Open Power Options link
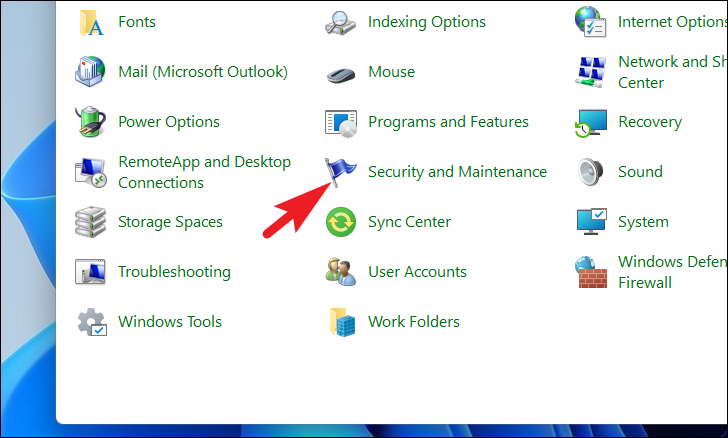The width and height of the screenshot is (728, 438). coord(169,122)
